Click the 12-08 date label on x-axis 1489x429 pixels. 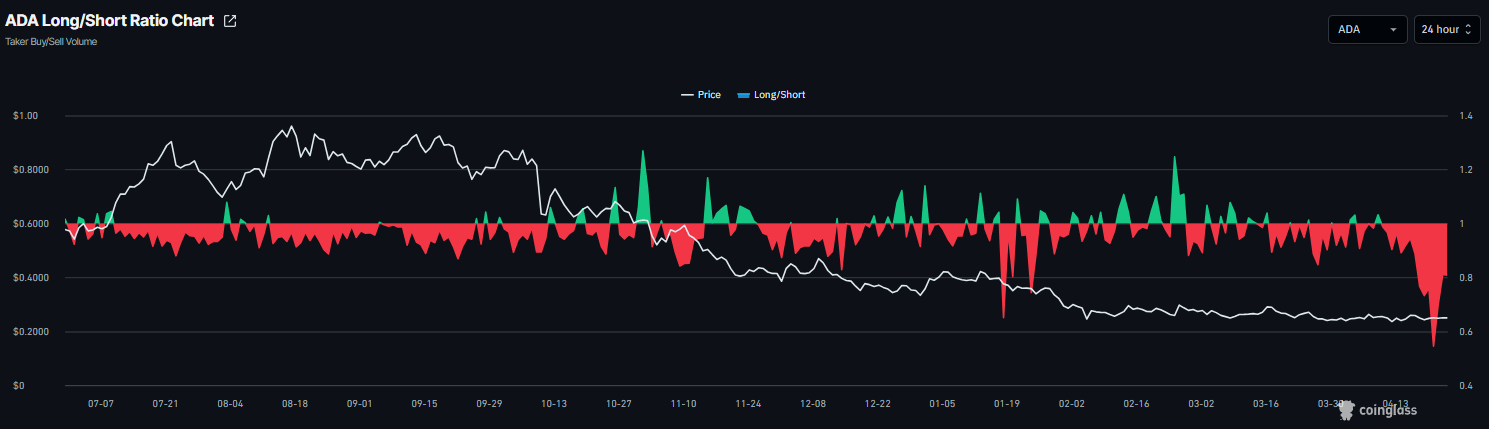[813, 404]
